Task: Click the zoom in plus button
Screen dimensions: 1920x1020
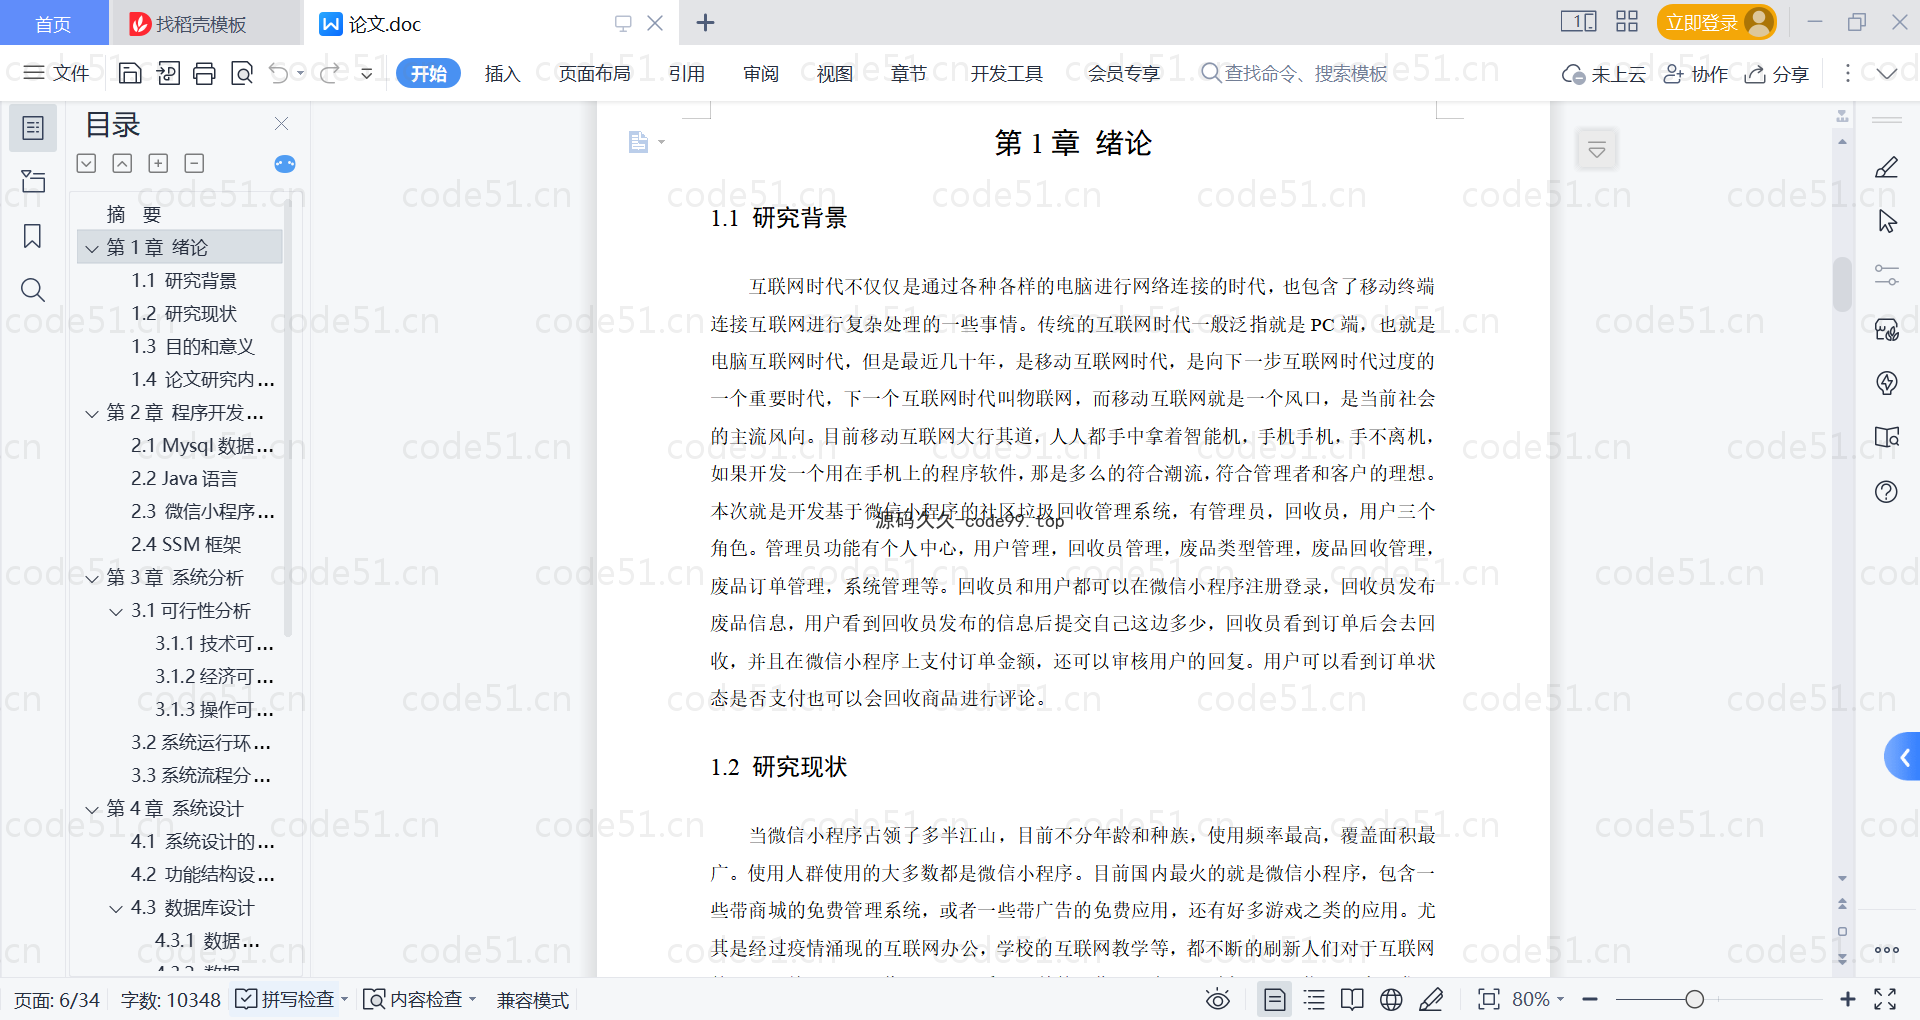Action: 1848,999
